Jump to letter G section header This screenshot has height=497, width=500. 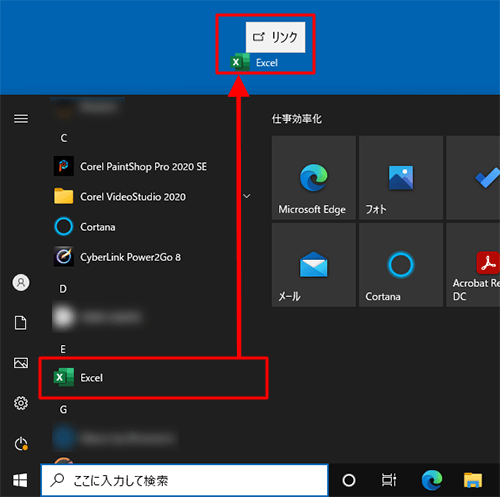pyautogui.click(x=63, y=409)
